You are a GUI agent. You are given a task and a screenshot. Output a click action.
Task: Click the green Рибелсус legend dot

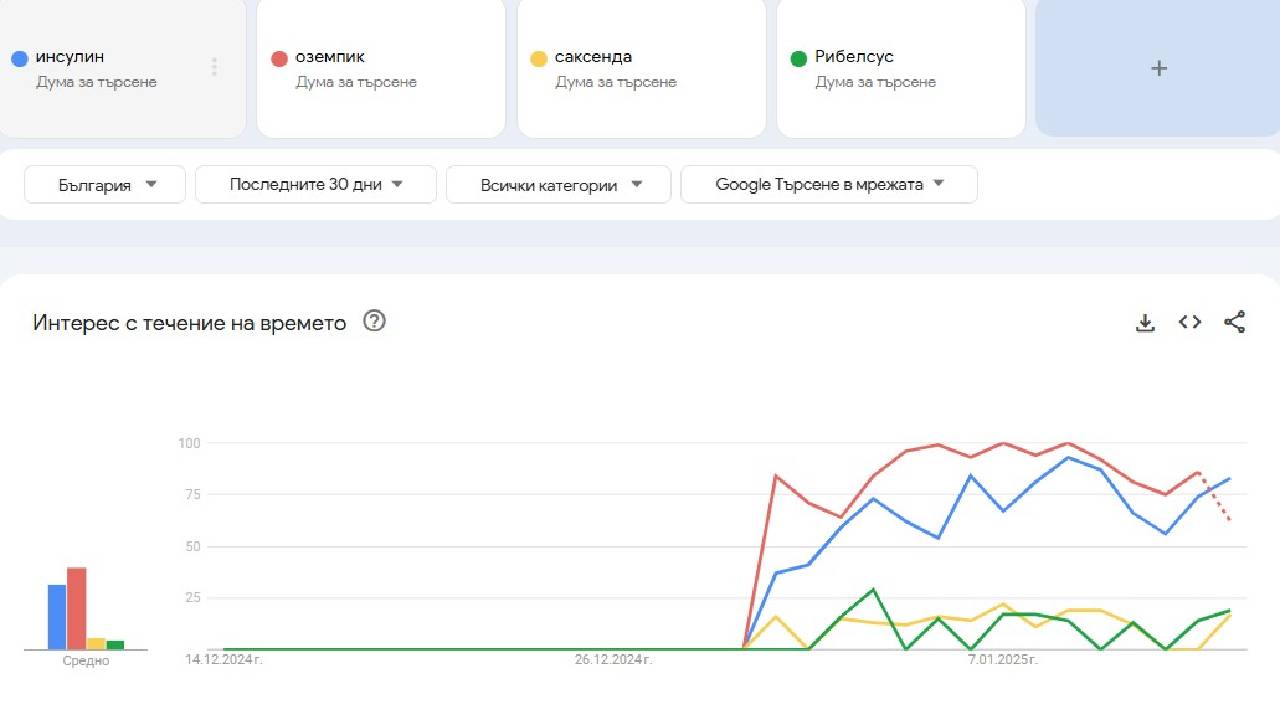coord(798,58)
